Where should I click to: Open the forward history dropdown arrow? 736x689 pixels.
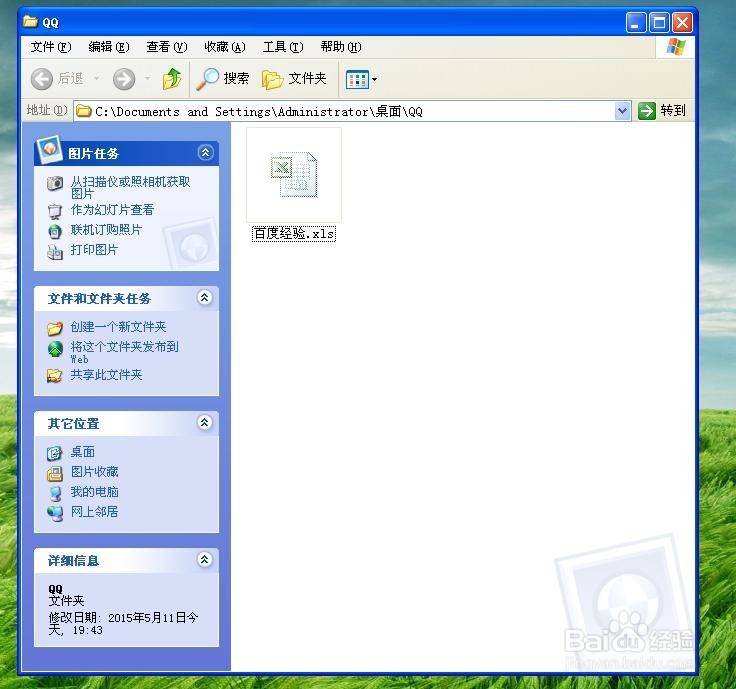click(x=147, y=78)
